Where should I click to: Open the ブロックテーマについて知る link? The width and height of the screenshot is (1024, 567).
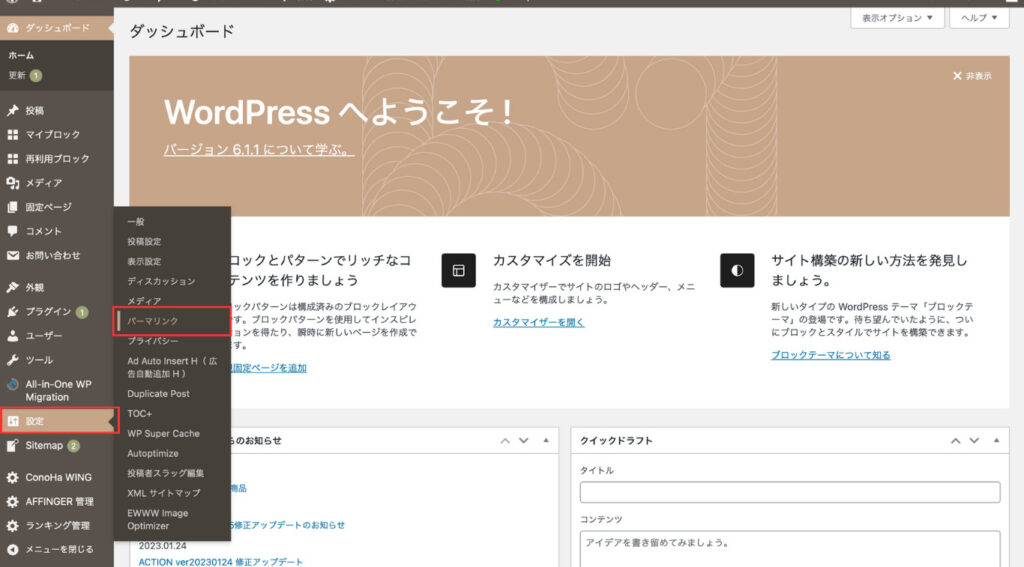(830, 355)
